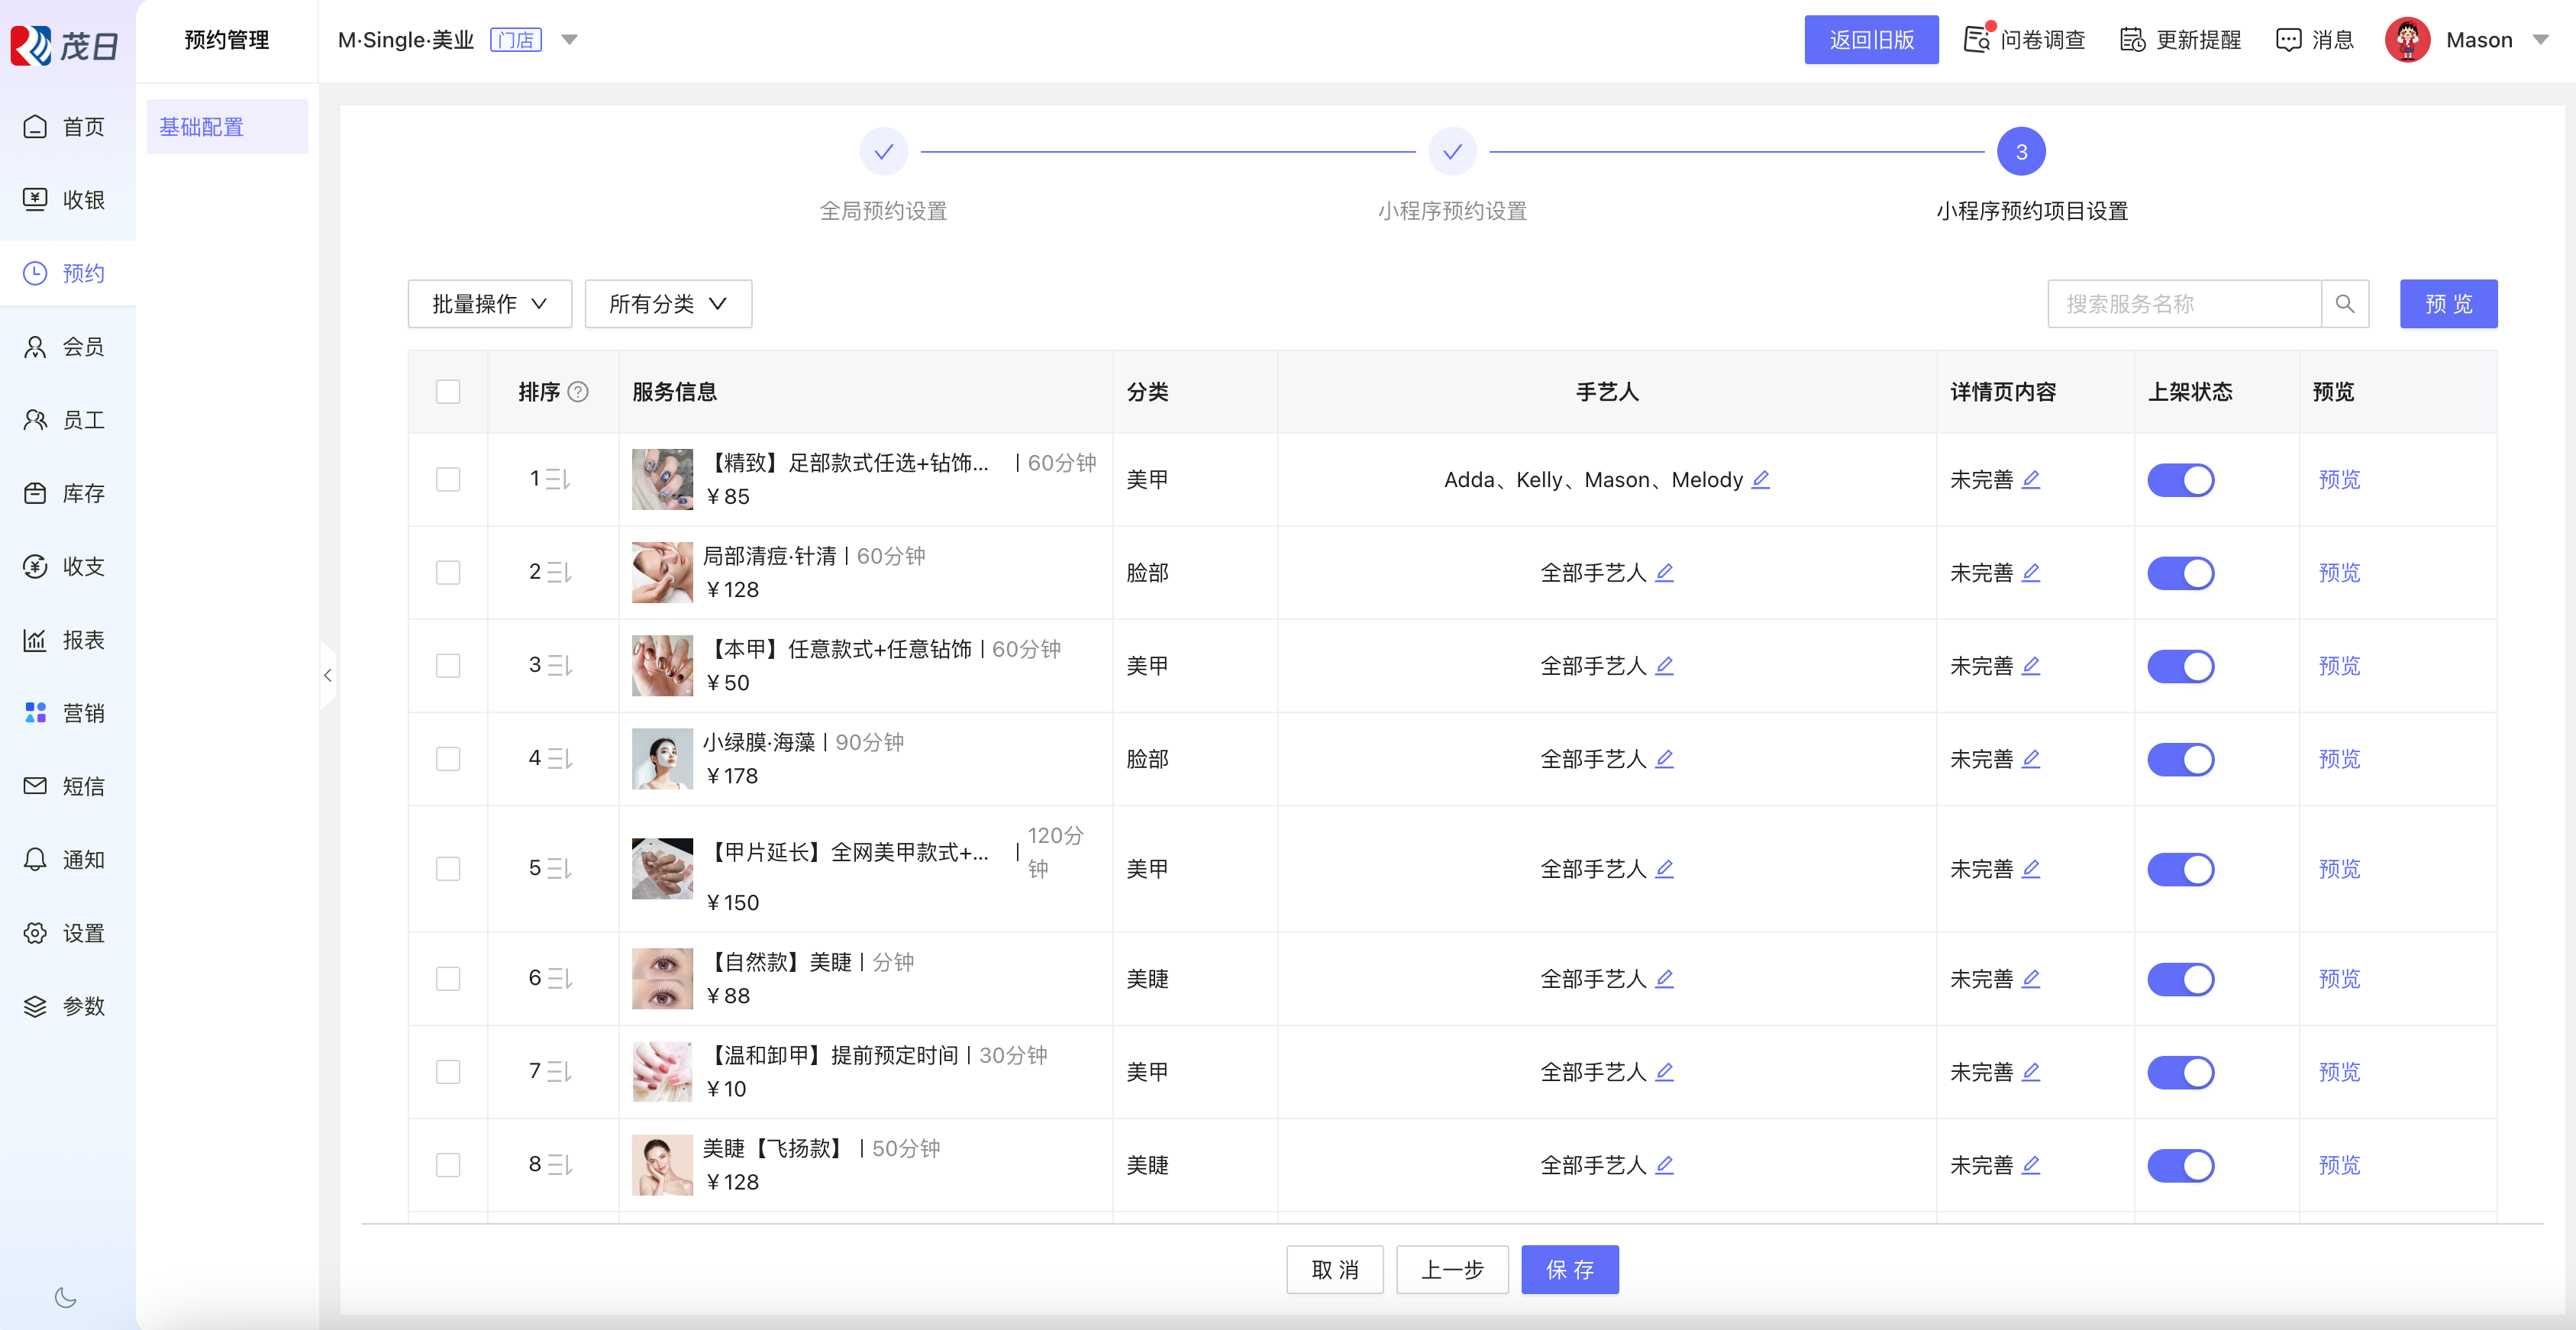
Task: Expand the 所有分类 category filter
Action: (x=667, y=304)
